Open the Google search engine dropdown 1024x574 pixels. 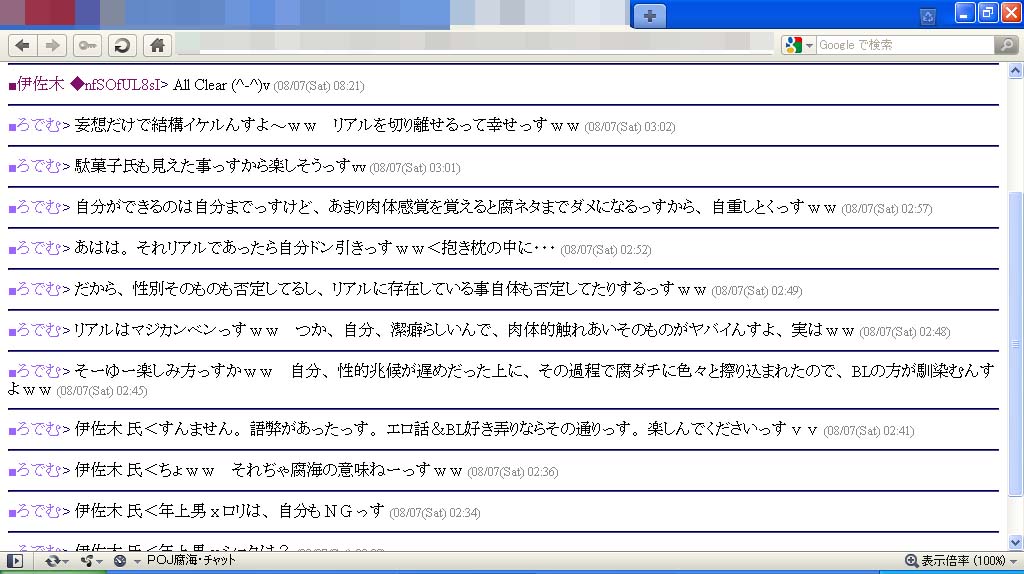(799, 45)
